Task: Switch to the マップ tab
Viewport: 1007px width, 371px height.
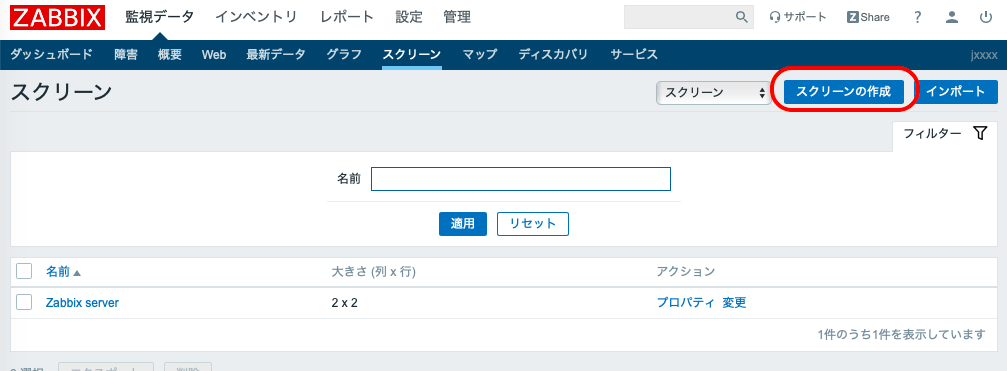Action: 480,55
